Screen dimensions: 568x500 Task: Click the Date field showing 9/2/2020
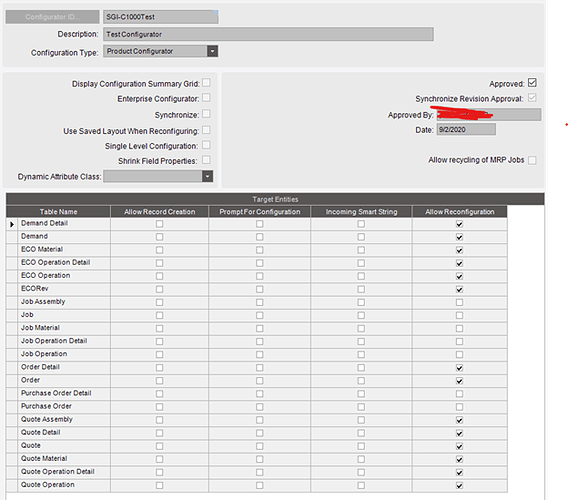466,129
